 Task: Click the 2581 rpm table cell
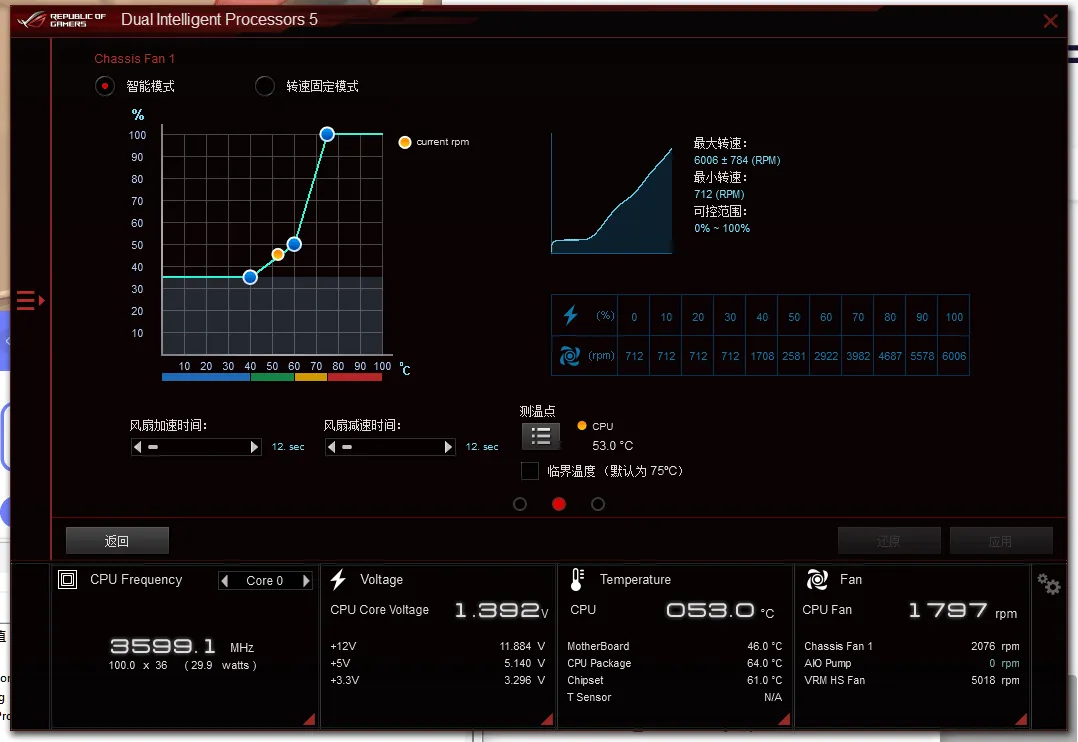pyautogui.click(x=793, y=356)
